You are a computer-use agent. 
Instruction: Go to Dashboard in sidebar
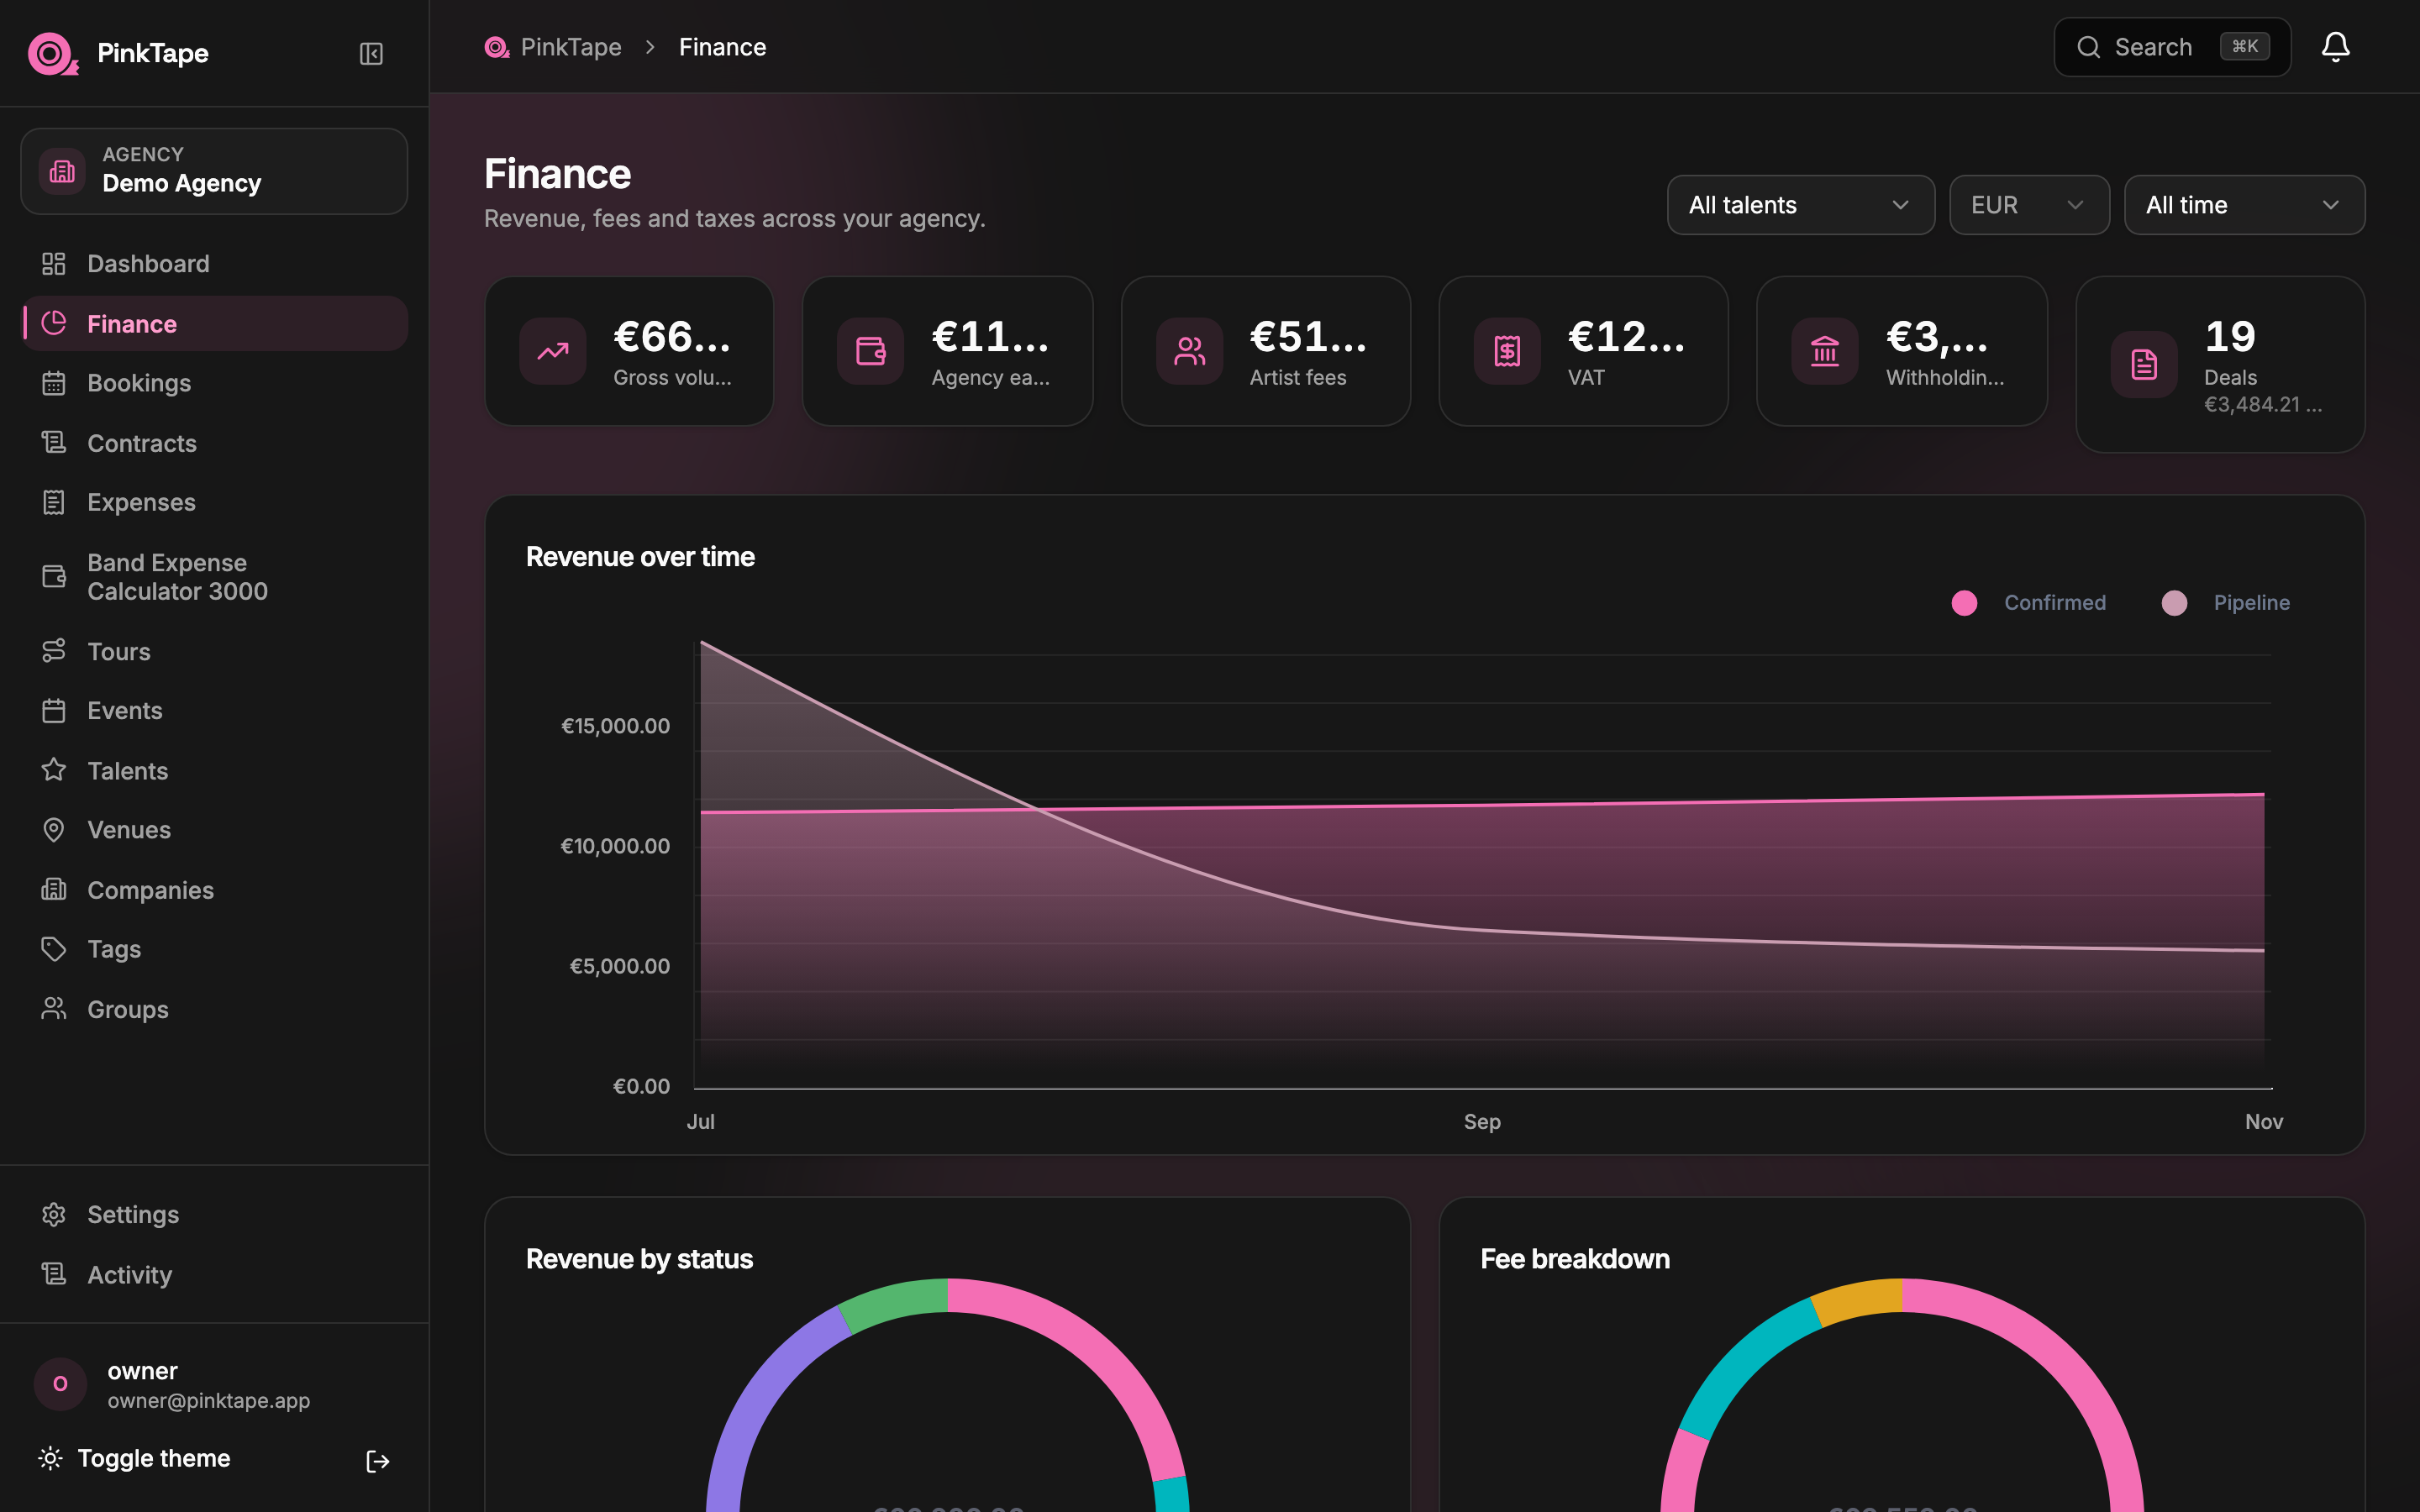click(x=214, y=264)
